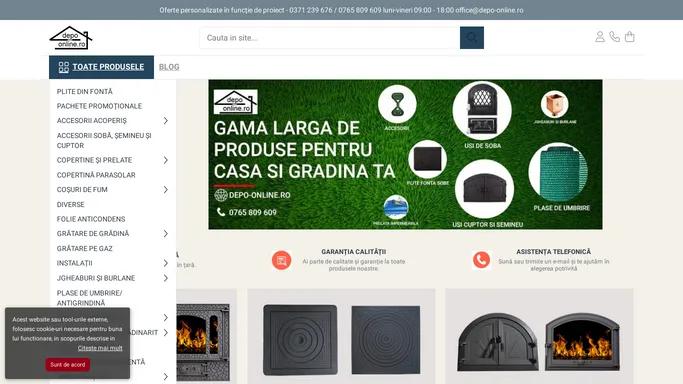Select the Prelata Impermeabila banner circle
The height and width of the screenshot is (384, 683).
coord(396,207)
